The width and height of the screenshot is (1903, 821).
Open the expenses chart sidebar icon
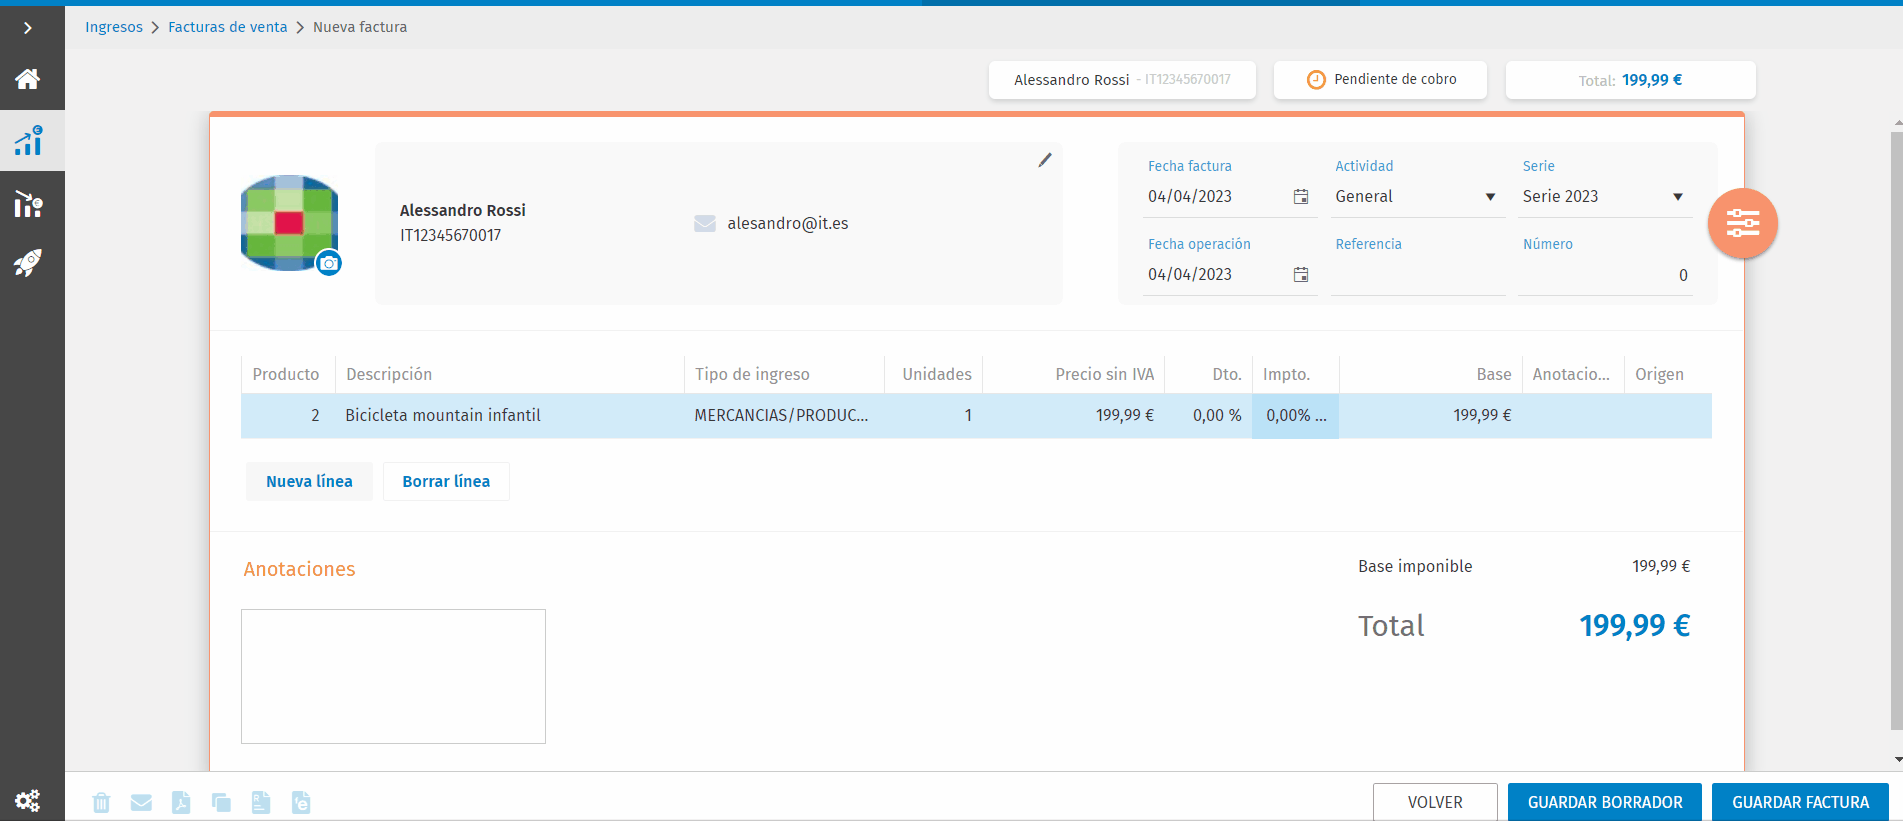[28, 204]
